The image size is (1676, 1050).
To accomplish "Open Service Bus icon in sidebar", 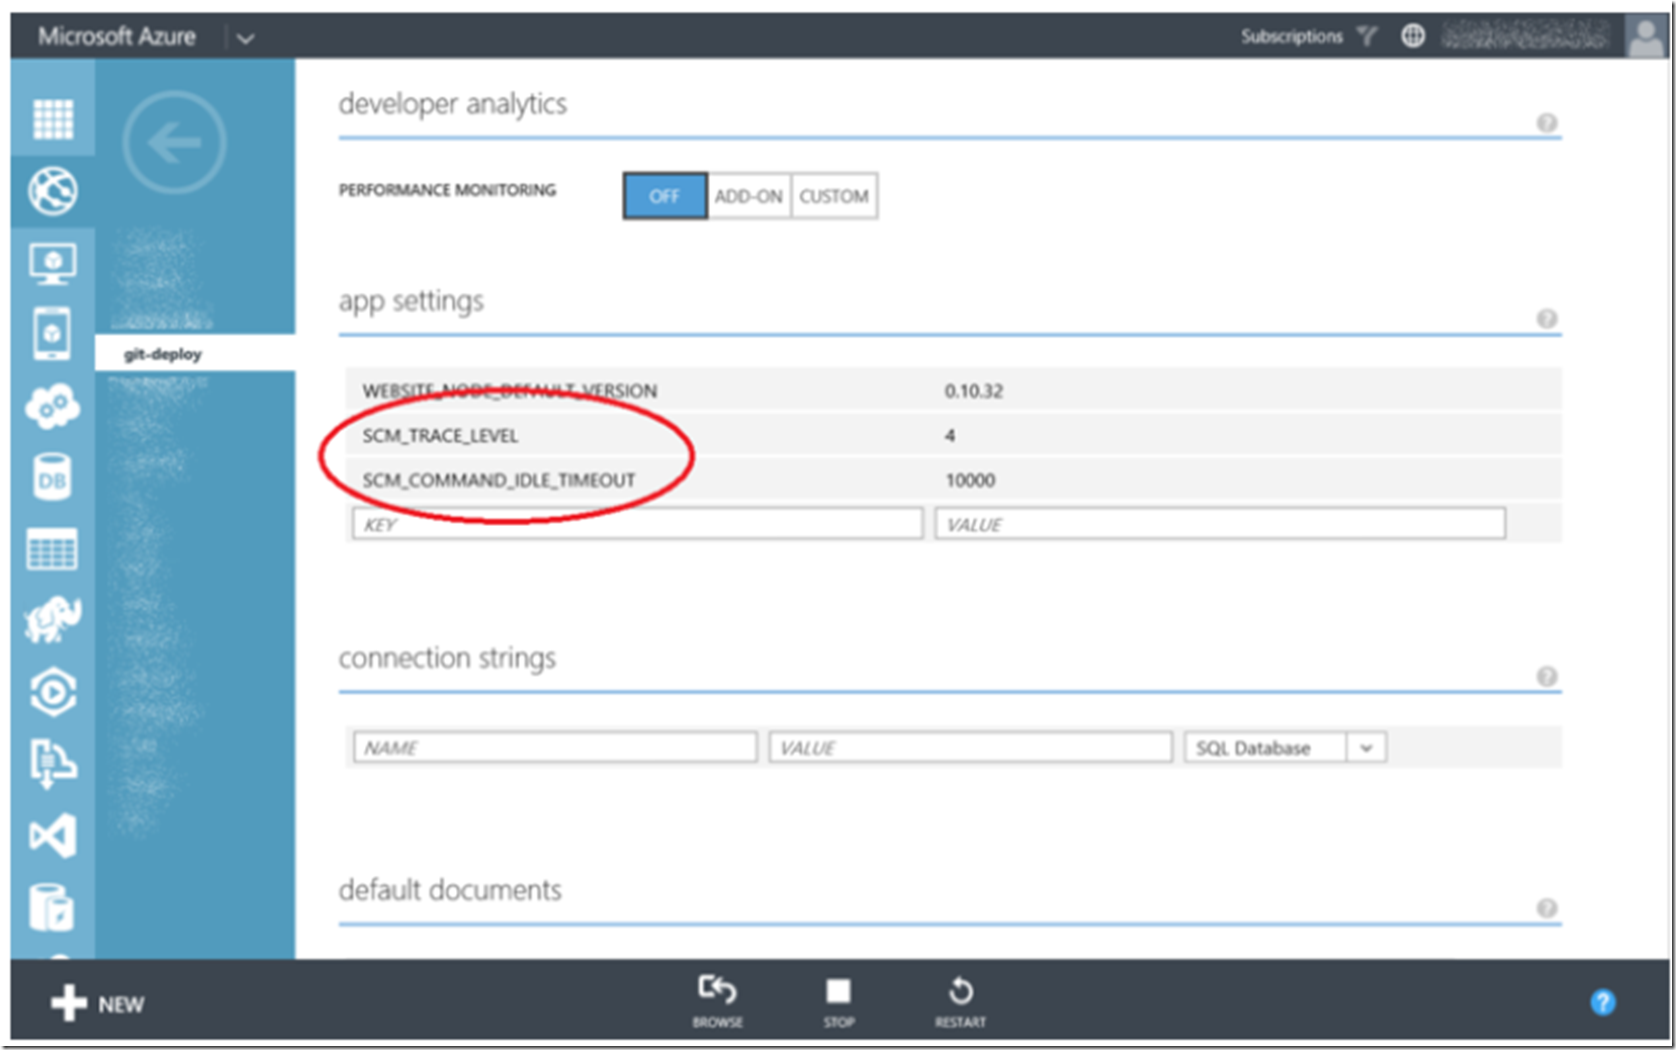I will point(52,764).
